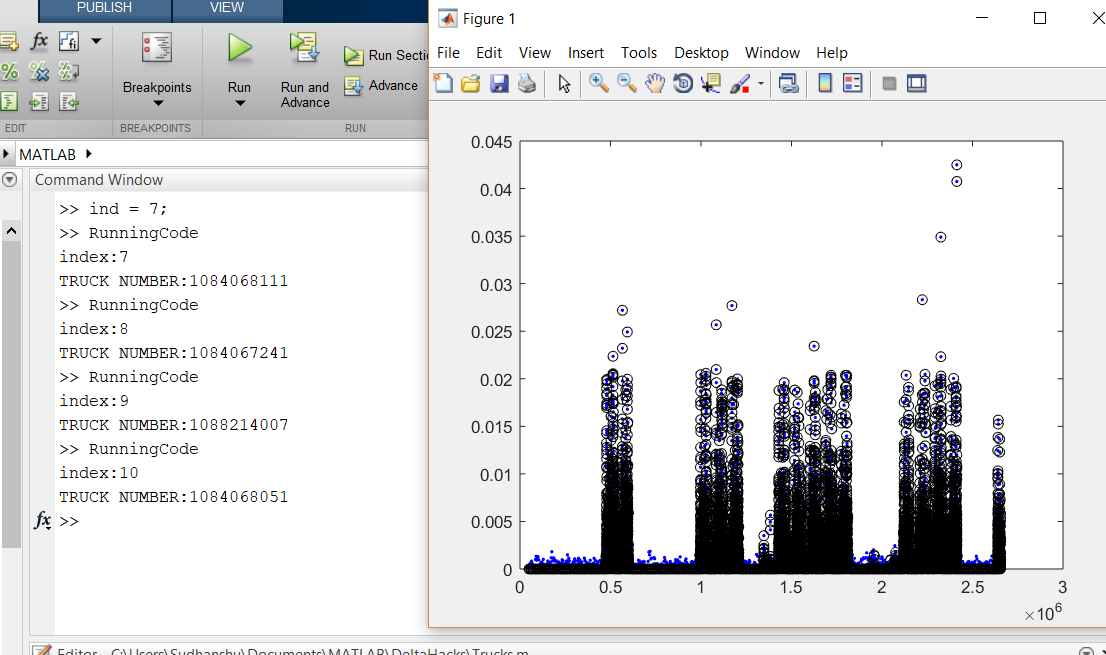Click the left panel scroll-up arrow

click(11, 231)
